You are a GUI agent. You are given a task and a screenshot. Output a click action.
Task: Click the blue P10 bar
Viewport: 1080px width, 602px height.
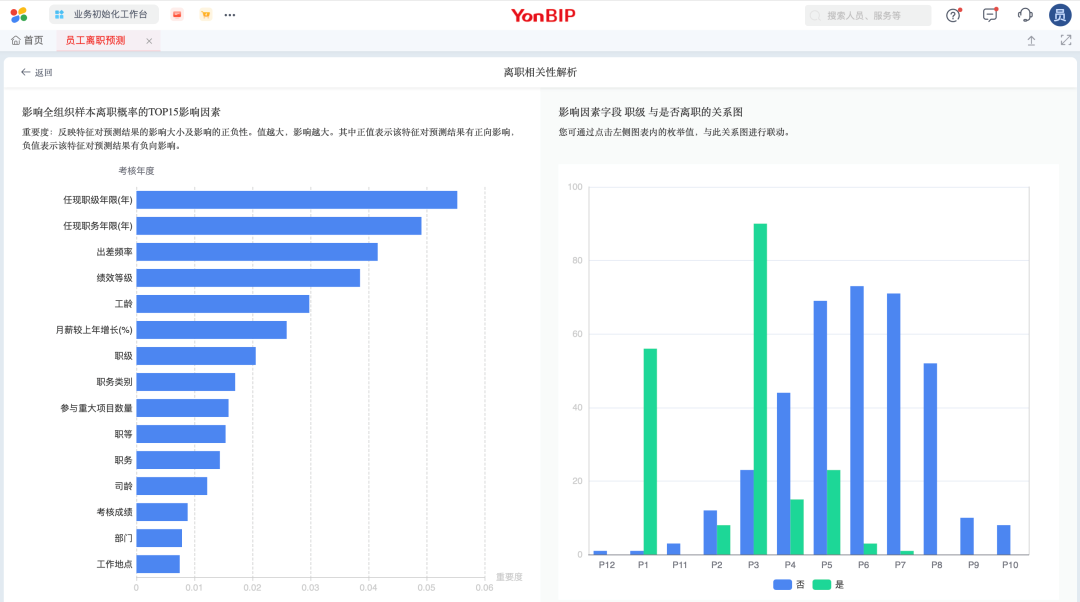click(1004, 540)
